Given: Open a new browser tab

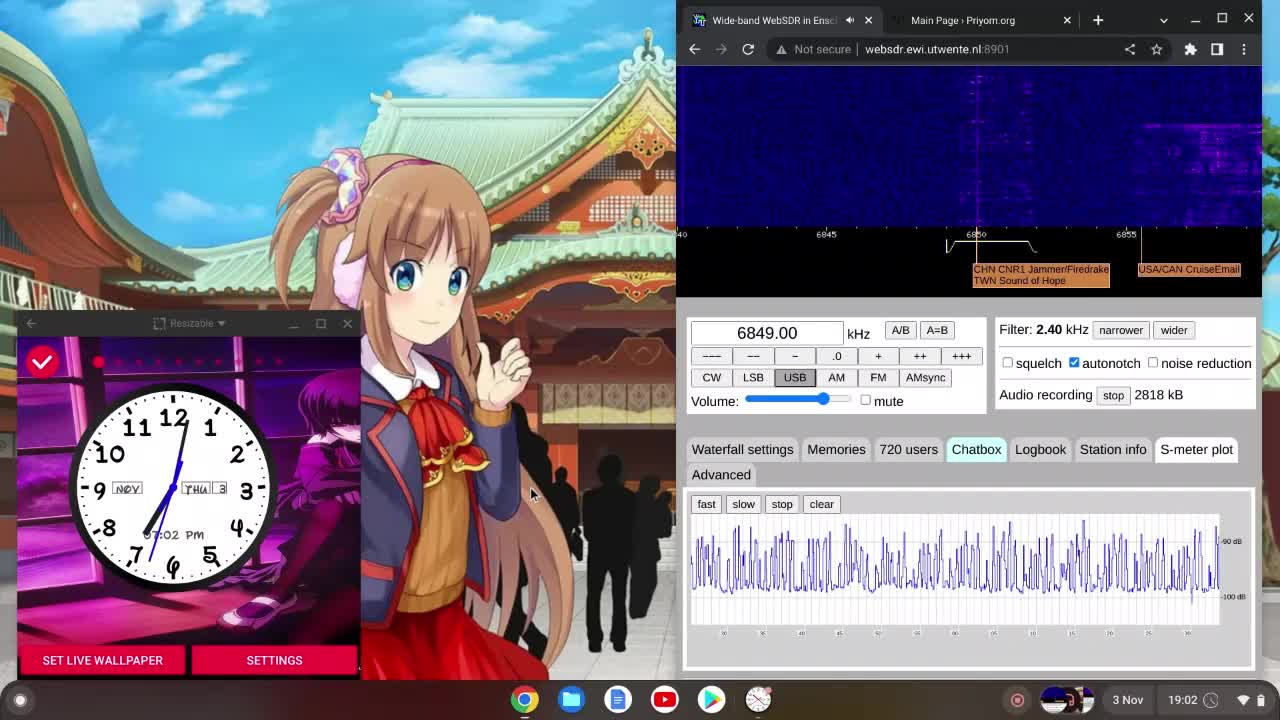Looking at the screenshot, I should click(1098, 20).
